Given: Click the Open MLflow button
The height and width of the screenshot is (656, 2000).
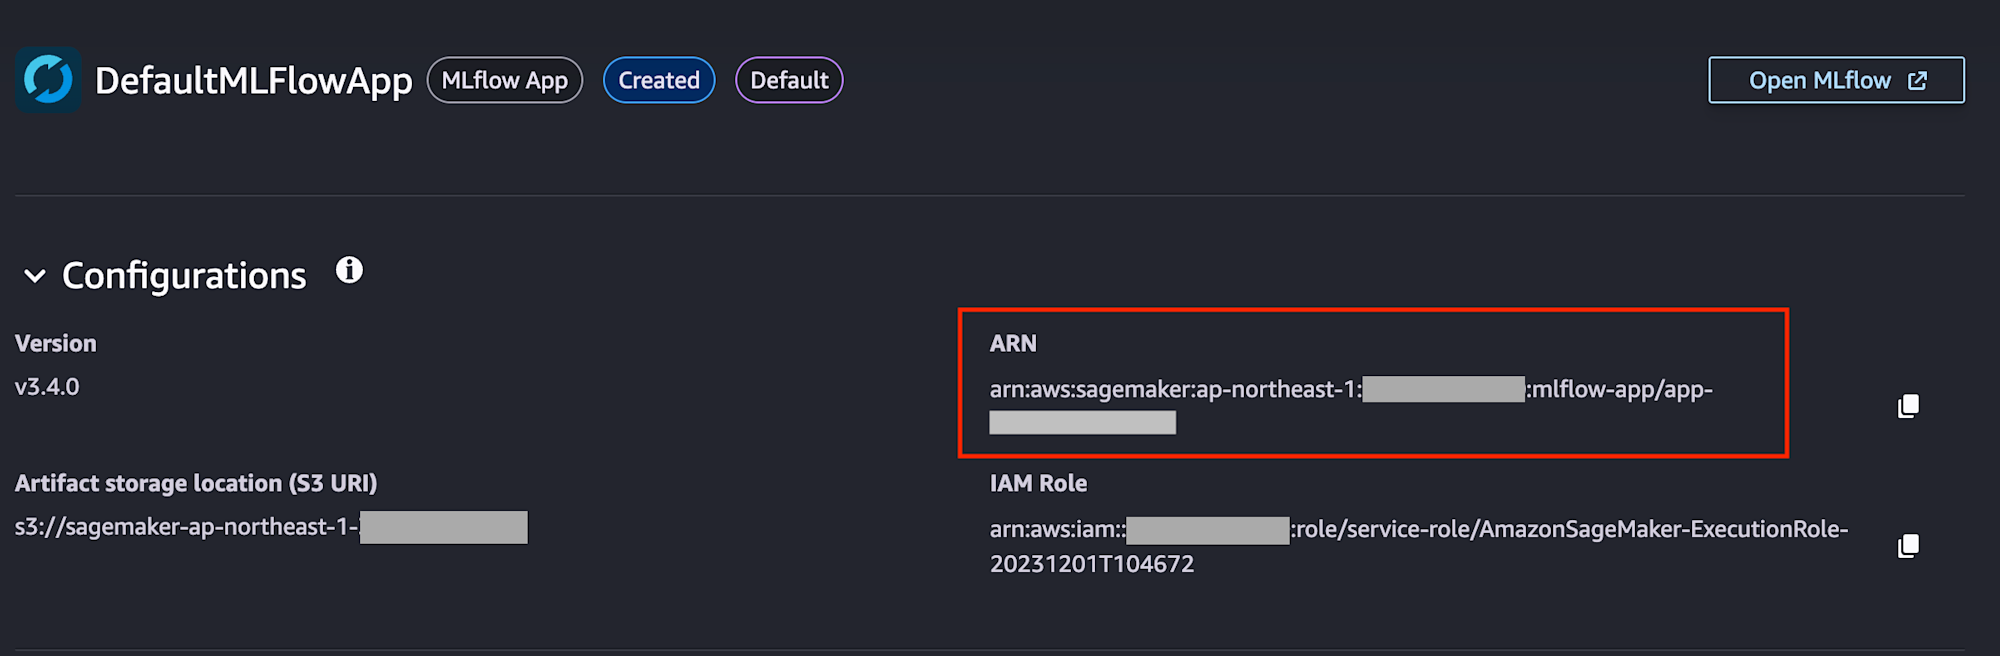Looking at the screenshot, I should [1836, 80].
